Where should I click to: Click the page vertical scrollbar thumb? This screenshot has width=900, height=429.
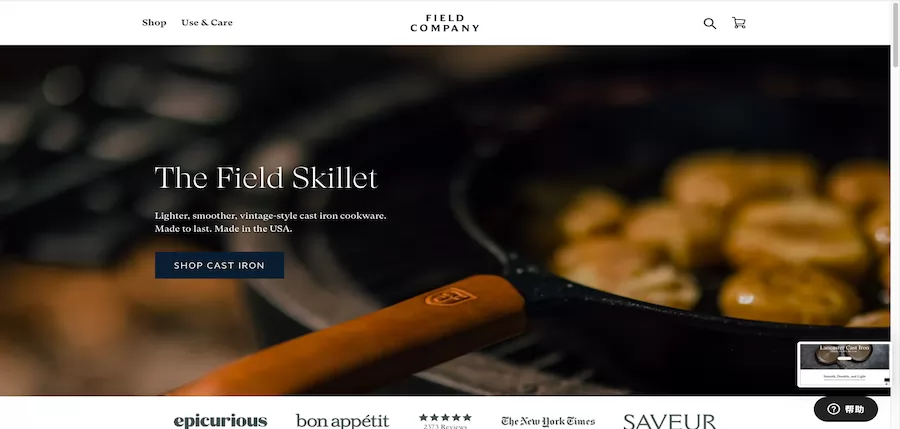pos(895,36)
